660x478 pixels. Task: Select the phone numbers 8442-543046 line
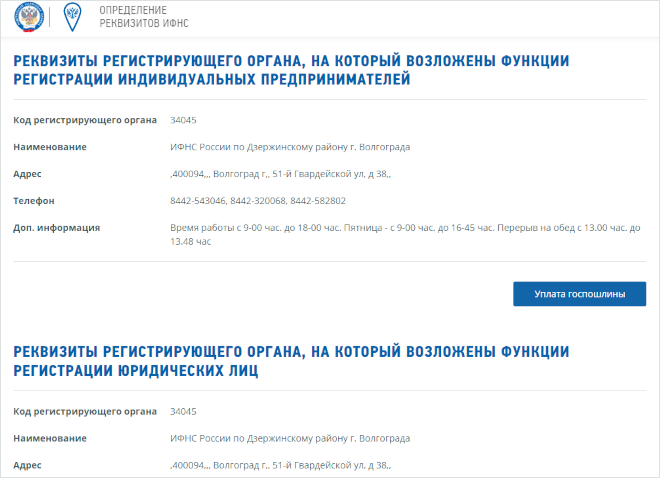pyautogui.click(x=258, y=201)
